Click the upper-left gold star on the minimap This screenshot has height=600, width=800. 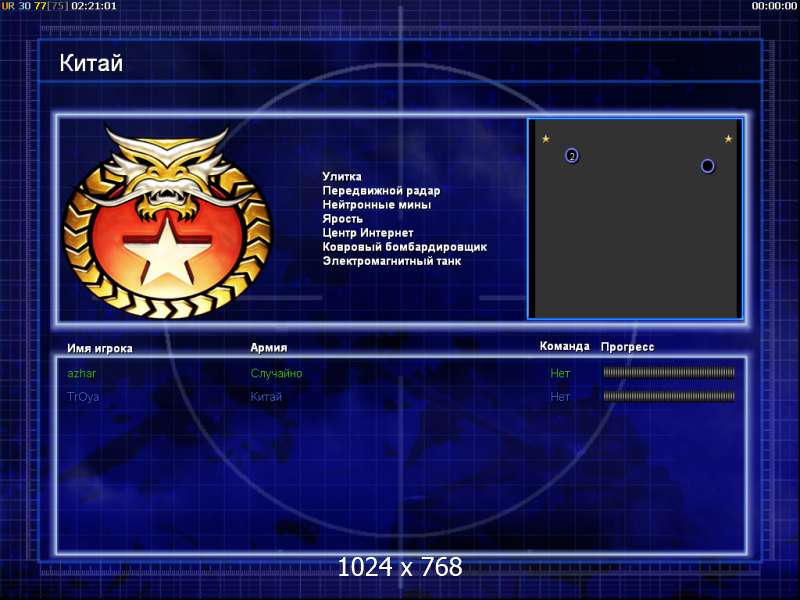[x=546, y=139]
